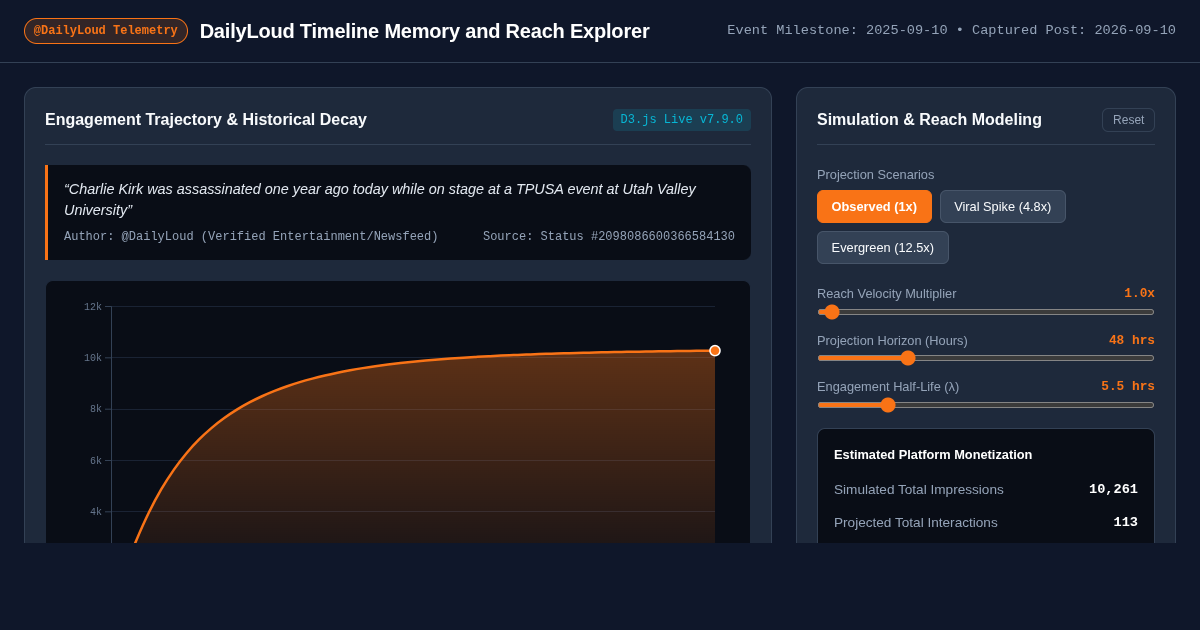Adjust the Engagement Half-Life slider
The height and width of the screenshot is (630, 1200).
coord(986,405)
